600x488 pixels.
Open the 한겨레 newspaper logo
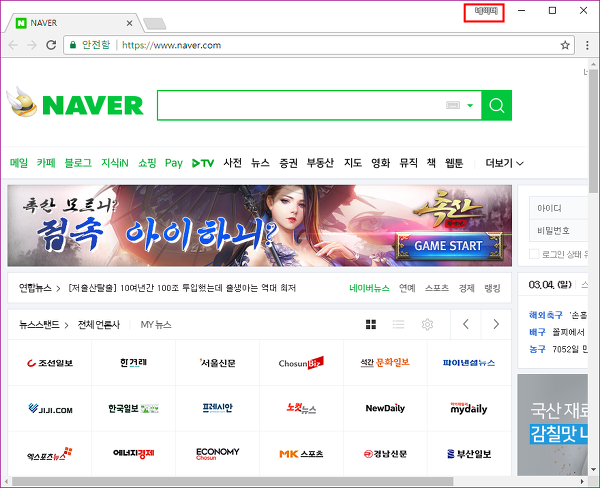tap(133, 362)
